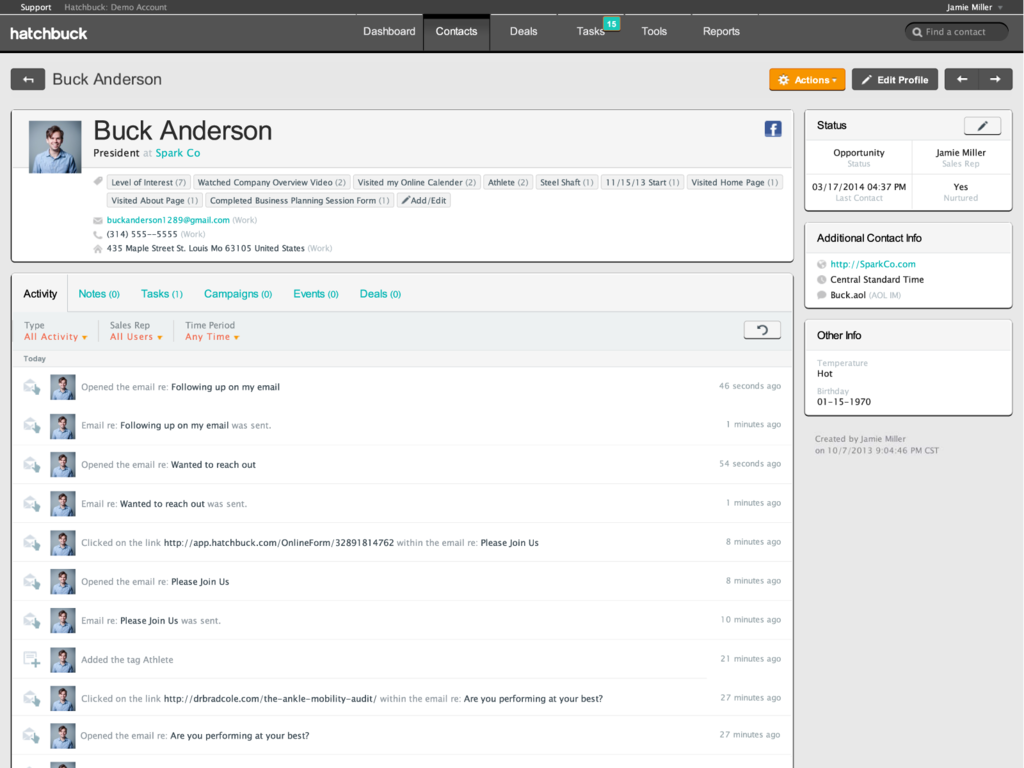This screenshot has width=1024, height=768.
Task: Click the Visited Home Page (1) tag
Action: 735,182
